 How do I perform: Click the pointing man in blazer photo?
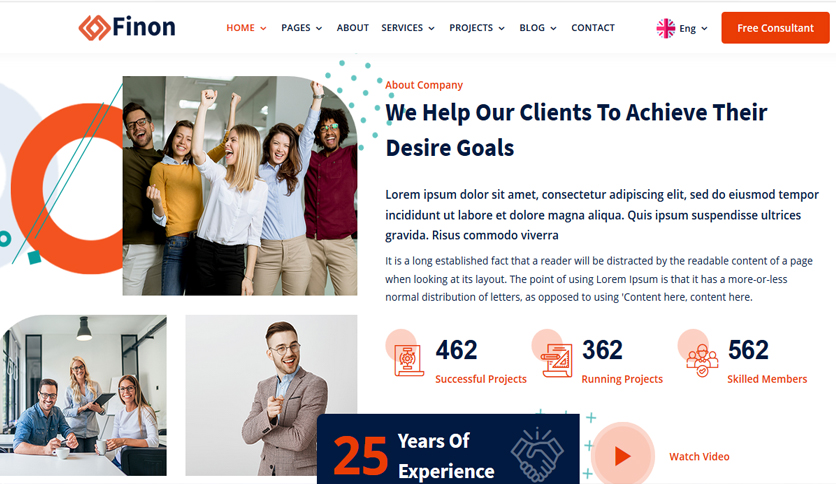click(271, 395)
